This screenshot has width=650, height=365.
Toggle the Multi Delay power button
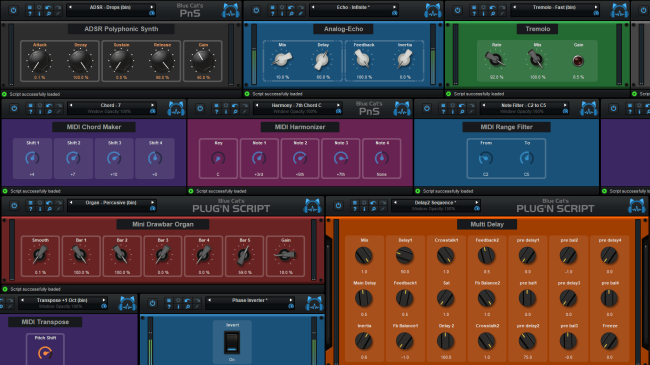coord(338,206)
